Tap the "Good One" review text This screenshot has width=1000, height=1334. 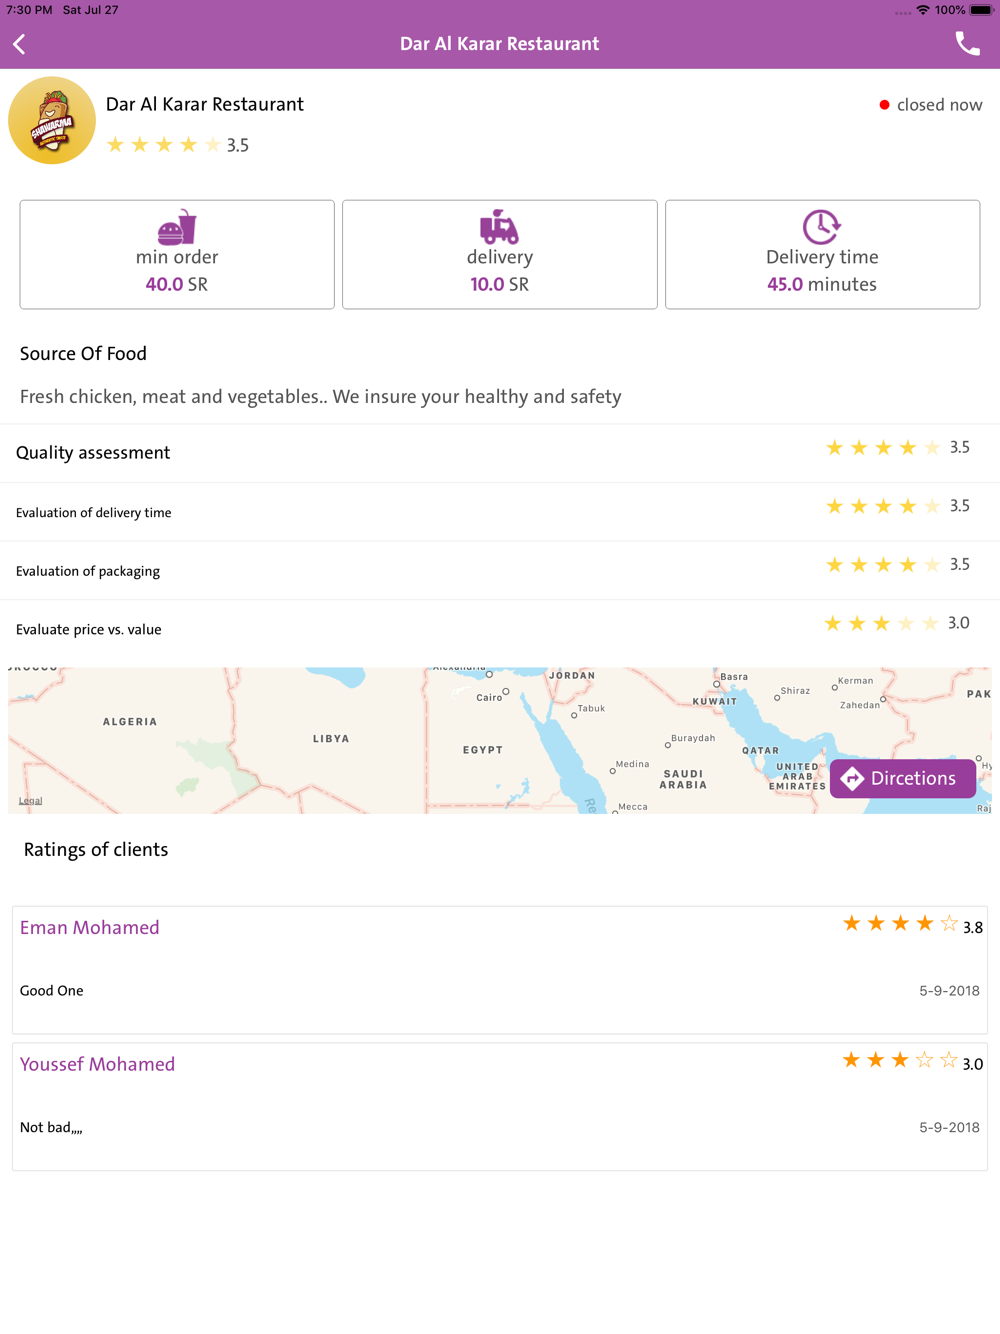pyautogui.click(x=52, y=991)
